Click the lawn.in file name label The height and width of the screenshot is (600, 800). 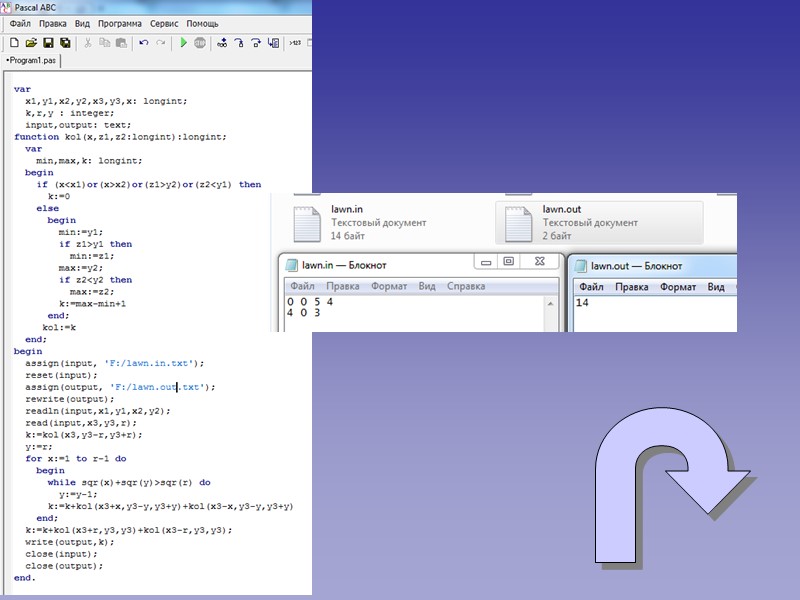point(347,209)
